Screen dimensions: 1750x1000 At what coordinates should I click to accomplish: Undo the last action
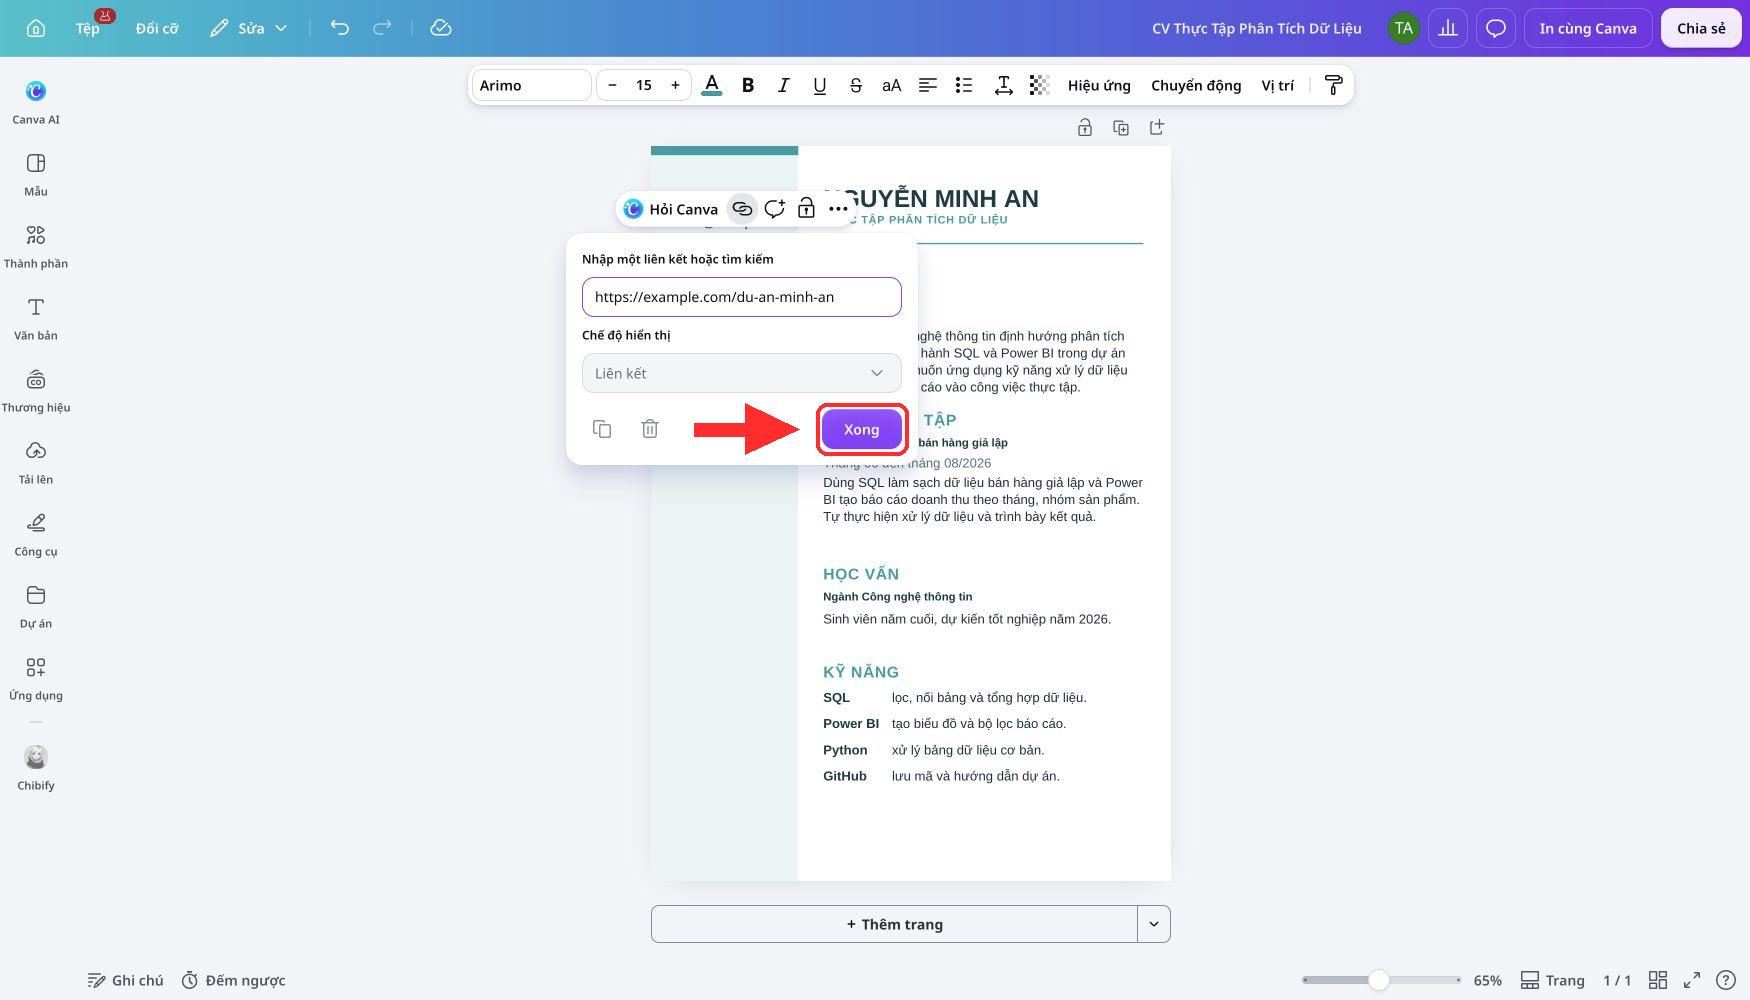(x=340, y=28)
